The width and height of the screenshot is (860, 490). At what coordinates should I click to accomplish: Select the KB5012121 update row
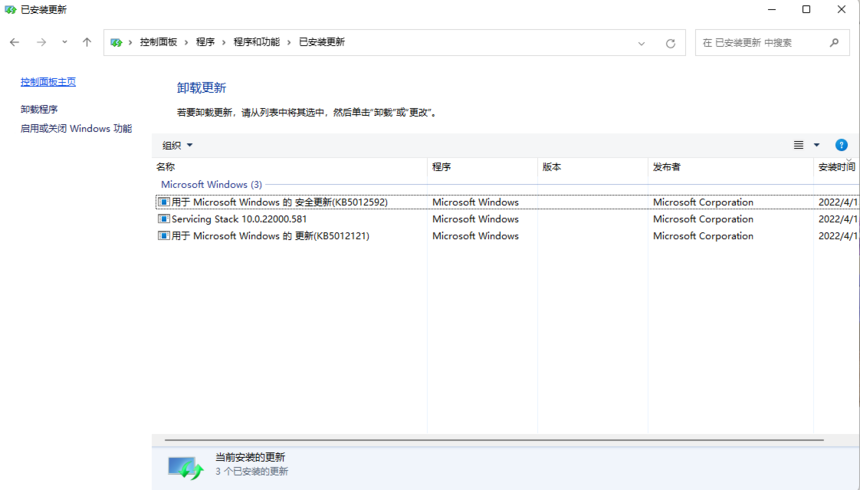tap(507, 236)
